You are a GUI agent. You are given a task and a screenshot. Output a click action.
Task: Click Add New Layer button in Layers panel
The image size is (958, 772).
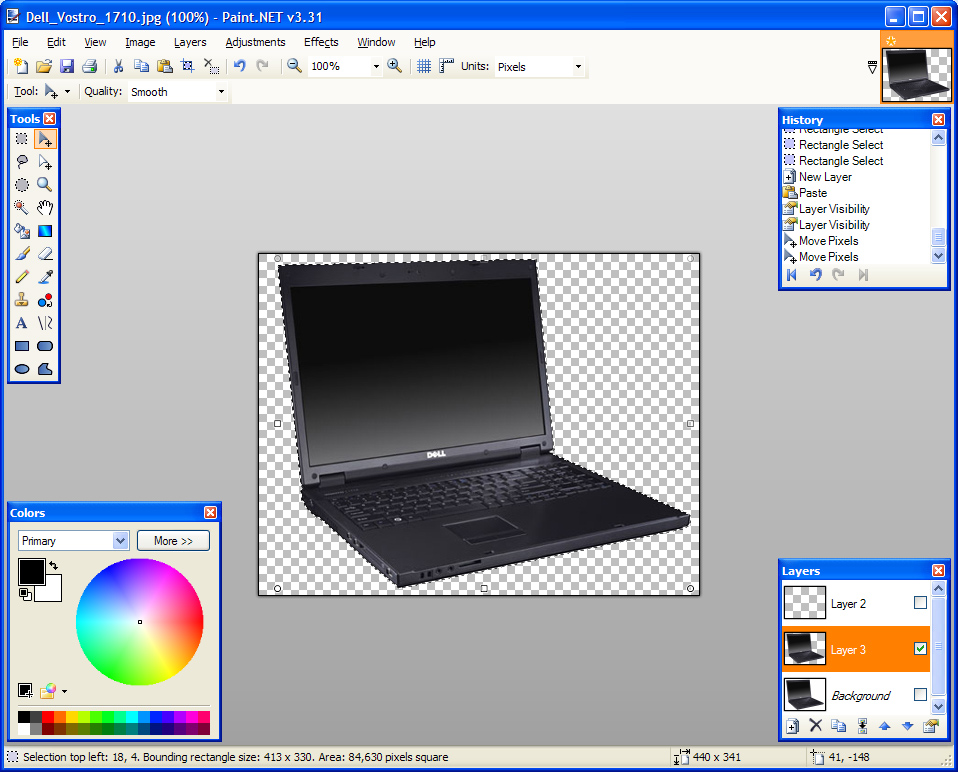click(792, 726)
